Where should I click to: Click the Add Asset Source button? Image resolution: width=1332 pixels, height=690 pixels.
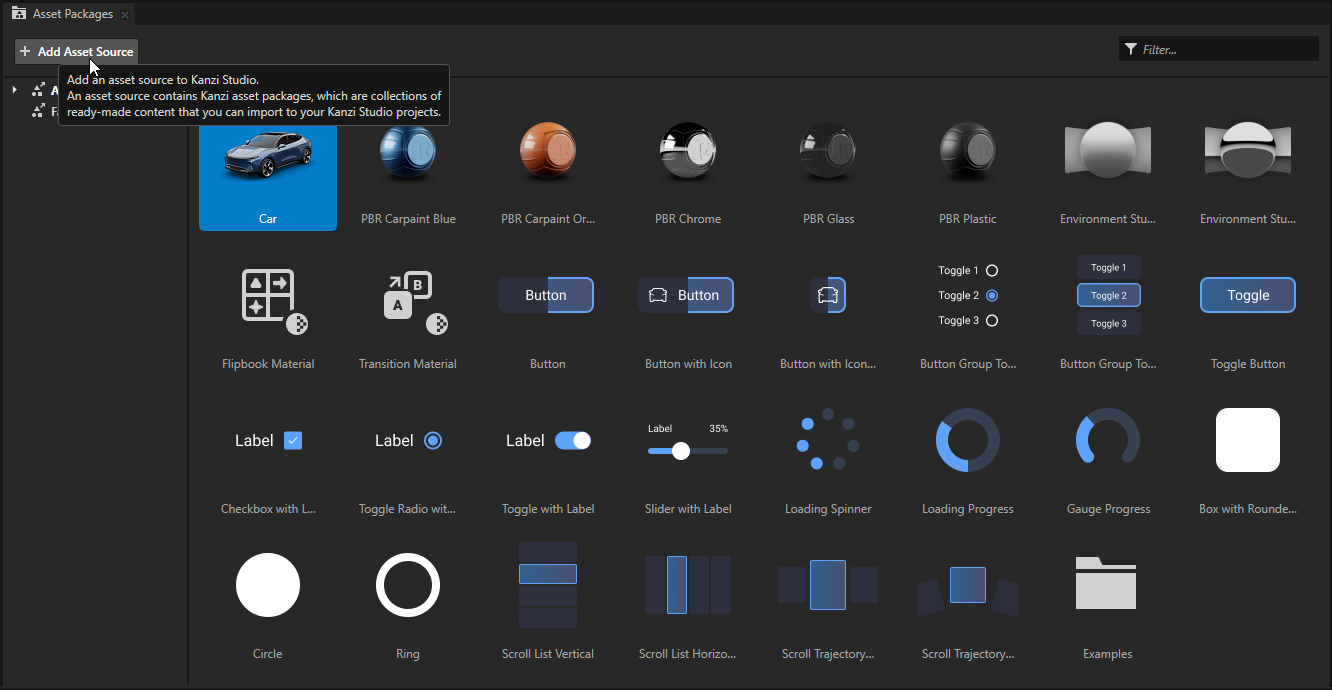pyautogui.click(x=76, y=51)
